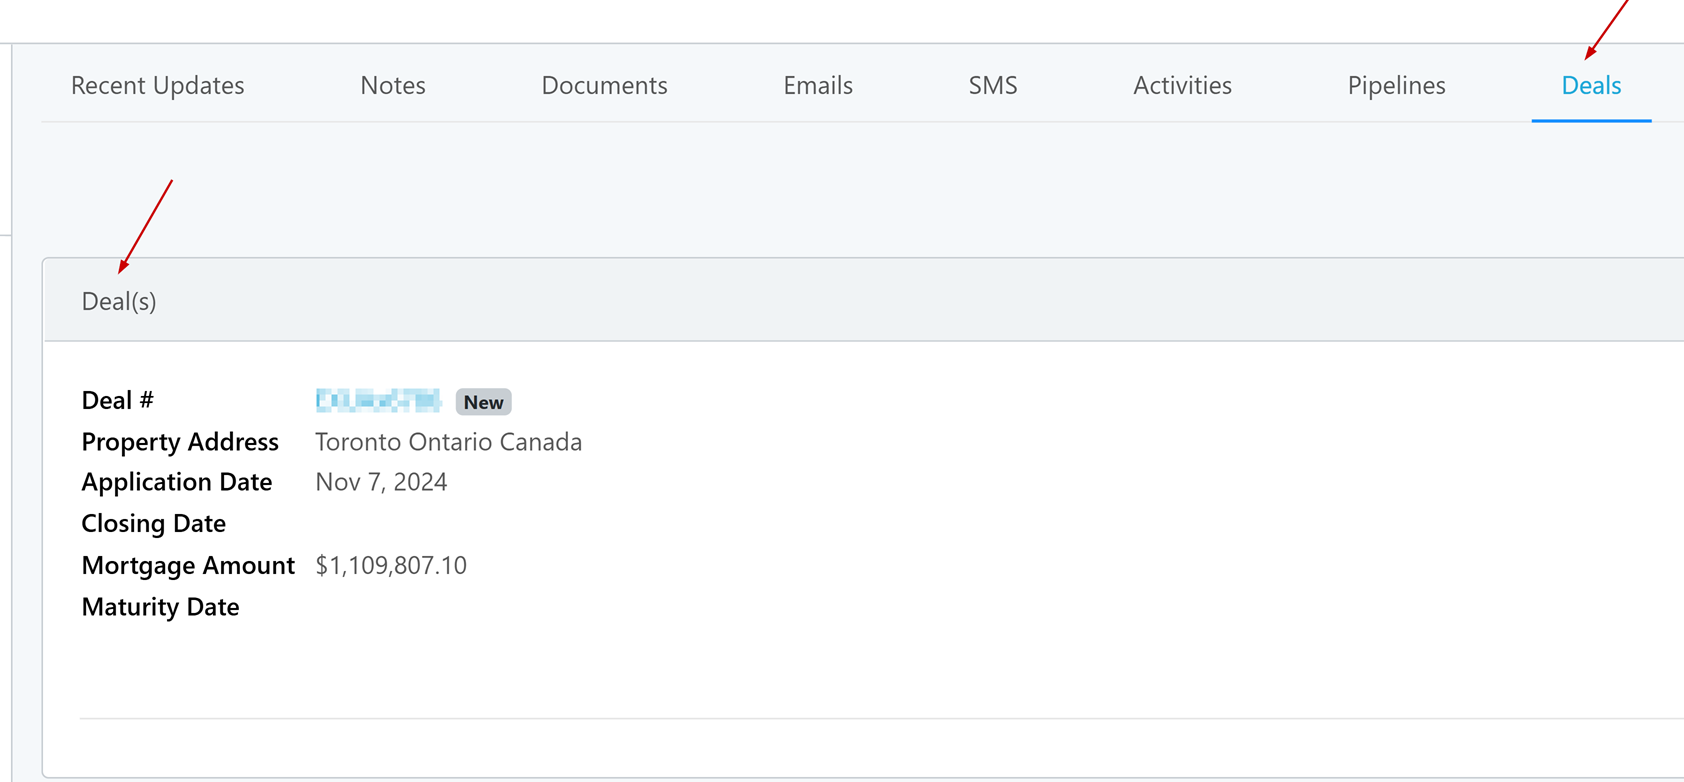Click the Property Address label

tap(180, 442)
